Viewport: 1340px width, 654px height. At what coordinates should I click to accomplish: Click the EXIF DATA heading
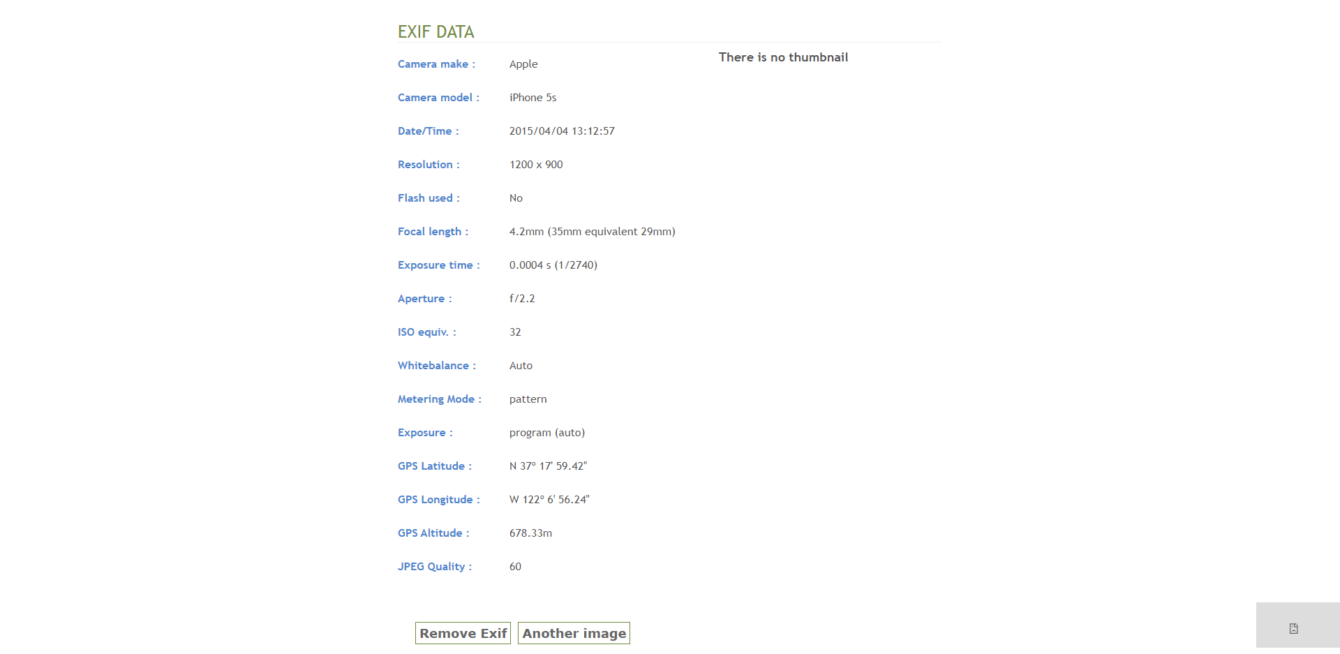435,31
